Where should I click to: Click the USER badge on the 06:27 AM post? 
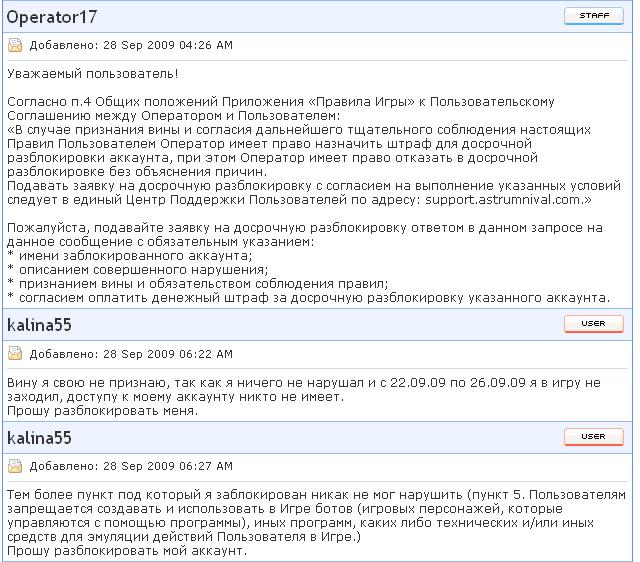click(593, 436)
